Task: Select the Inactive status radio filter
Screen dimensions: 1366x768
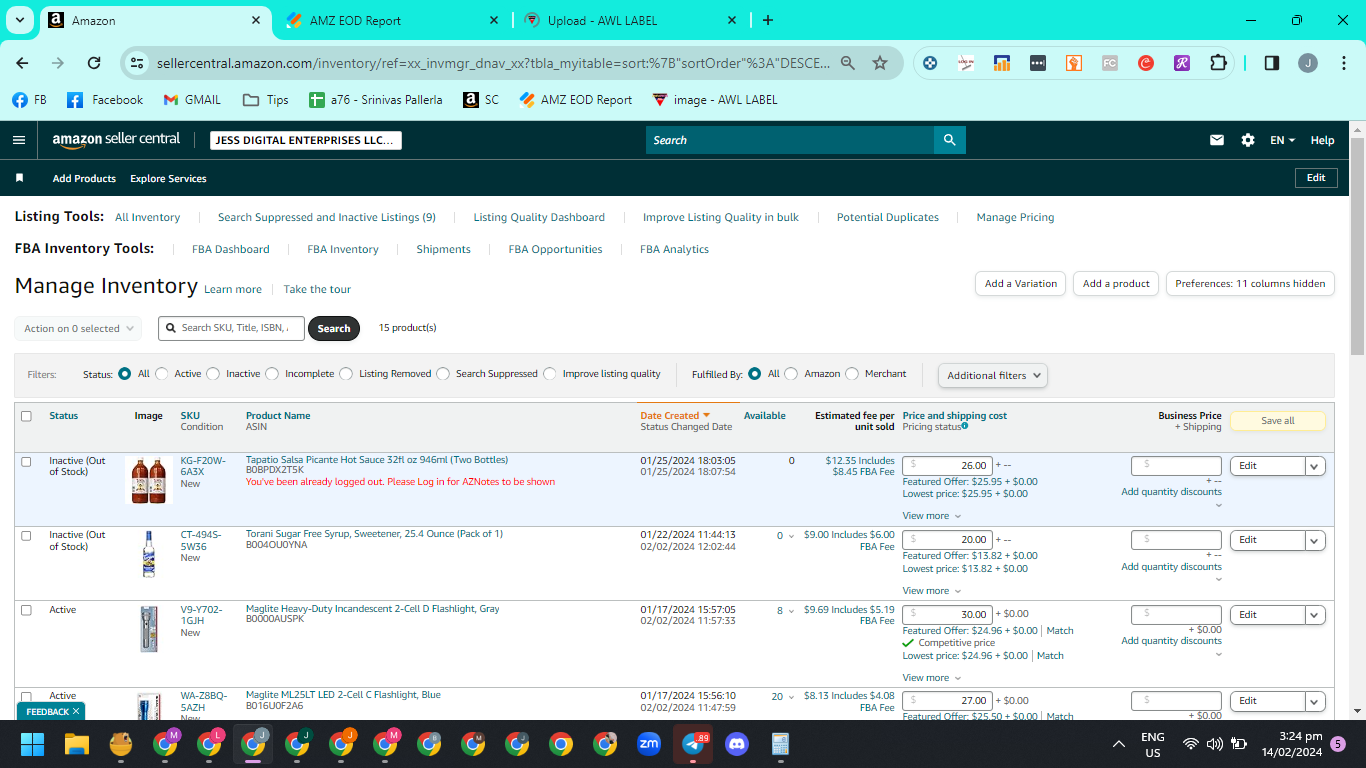Action: (213, 374)
